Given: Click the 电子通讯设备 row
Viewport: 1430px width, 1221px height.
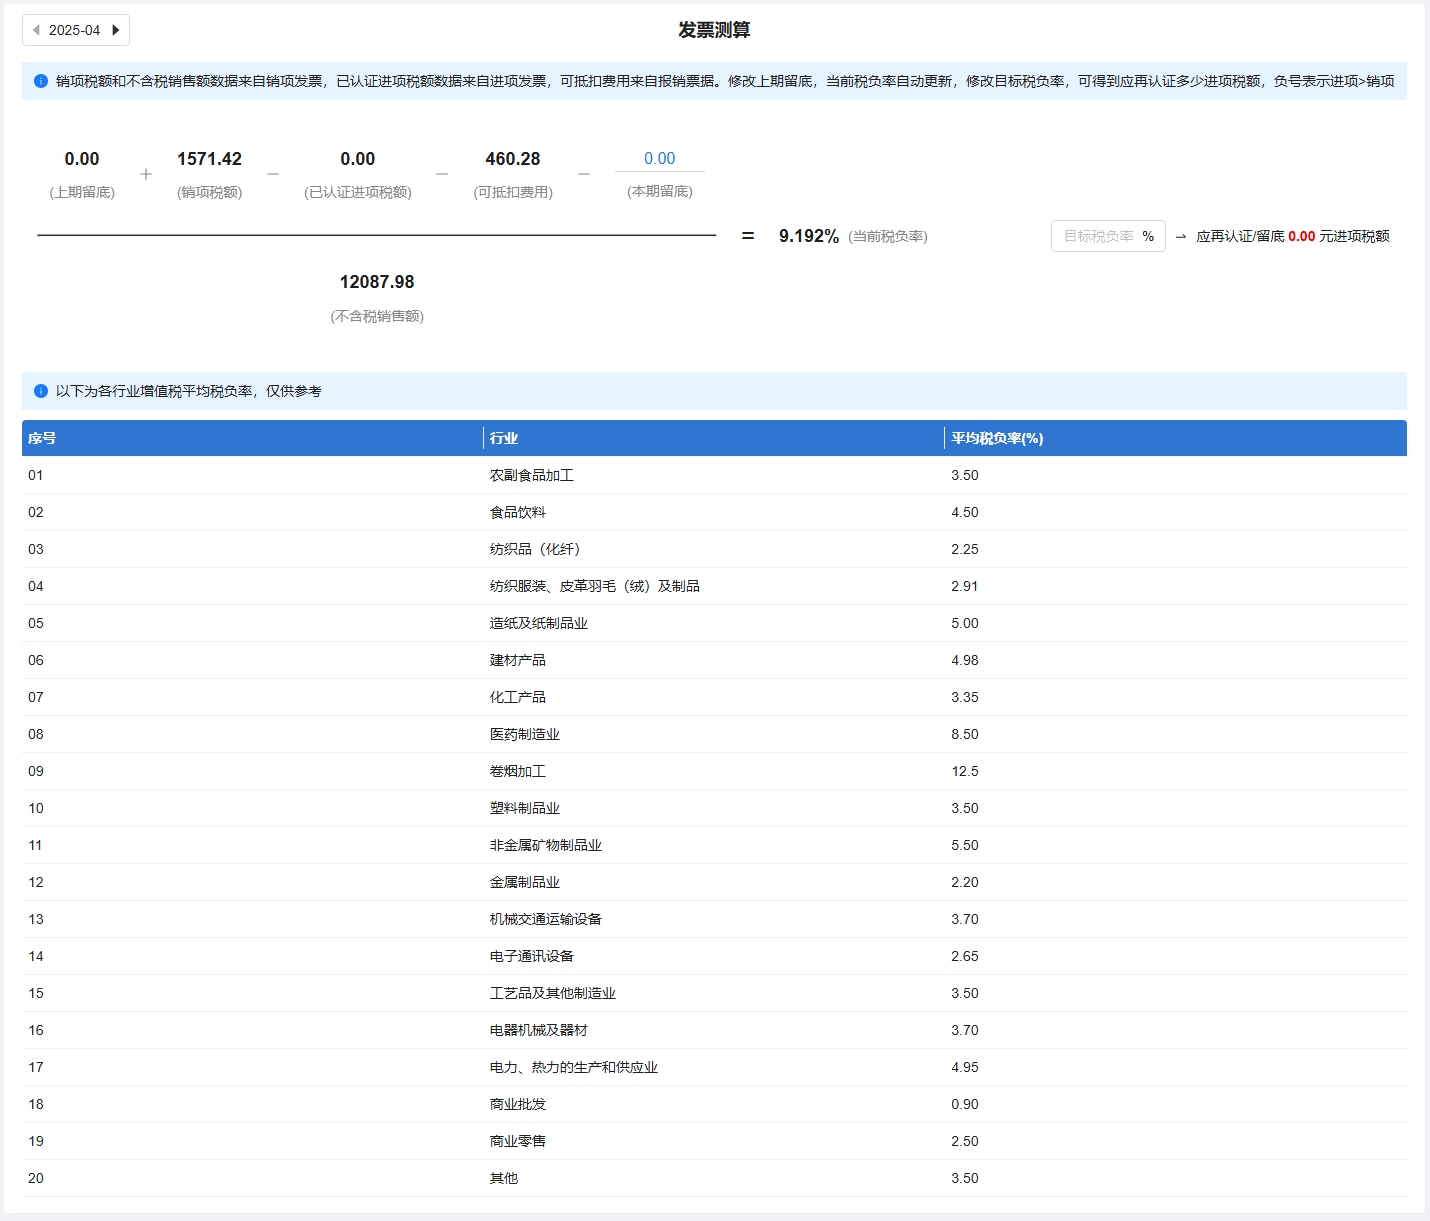Looking at the screenshot, I should tap(532, 956).
